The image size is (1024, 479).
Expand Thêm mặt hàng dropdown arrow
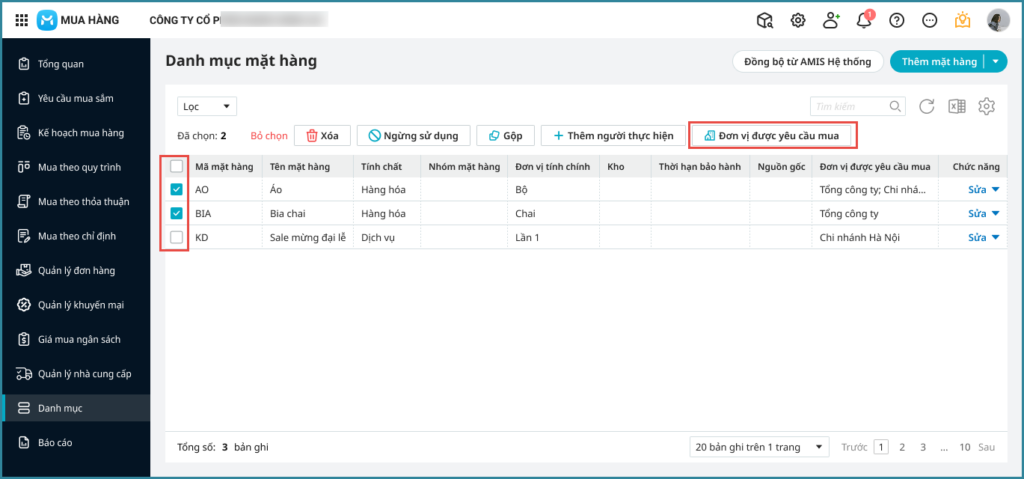996,62
